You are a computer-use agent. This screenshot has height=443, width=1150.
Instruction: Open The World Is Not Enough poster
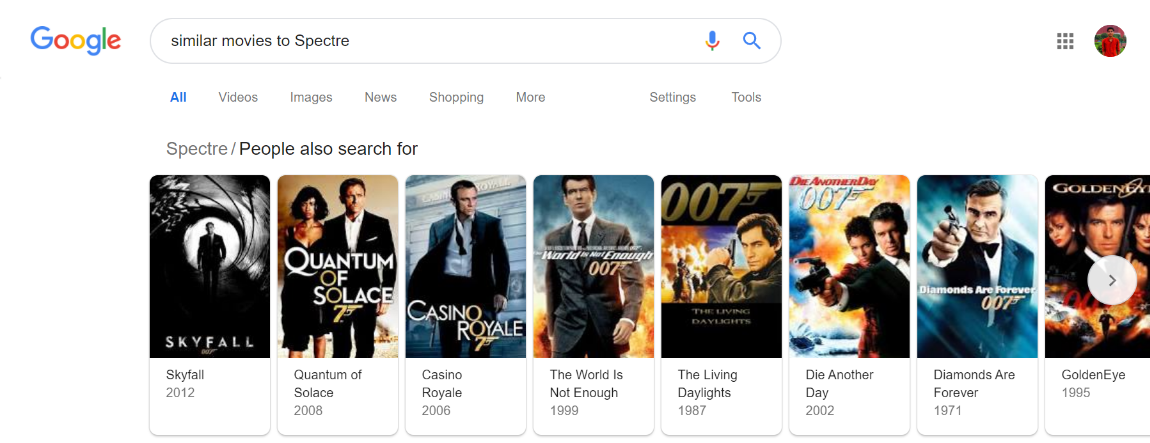[593, 266]
